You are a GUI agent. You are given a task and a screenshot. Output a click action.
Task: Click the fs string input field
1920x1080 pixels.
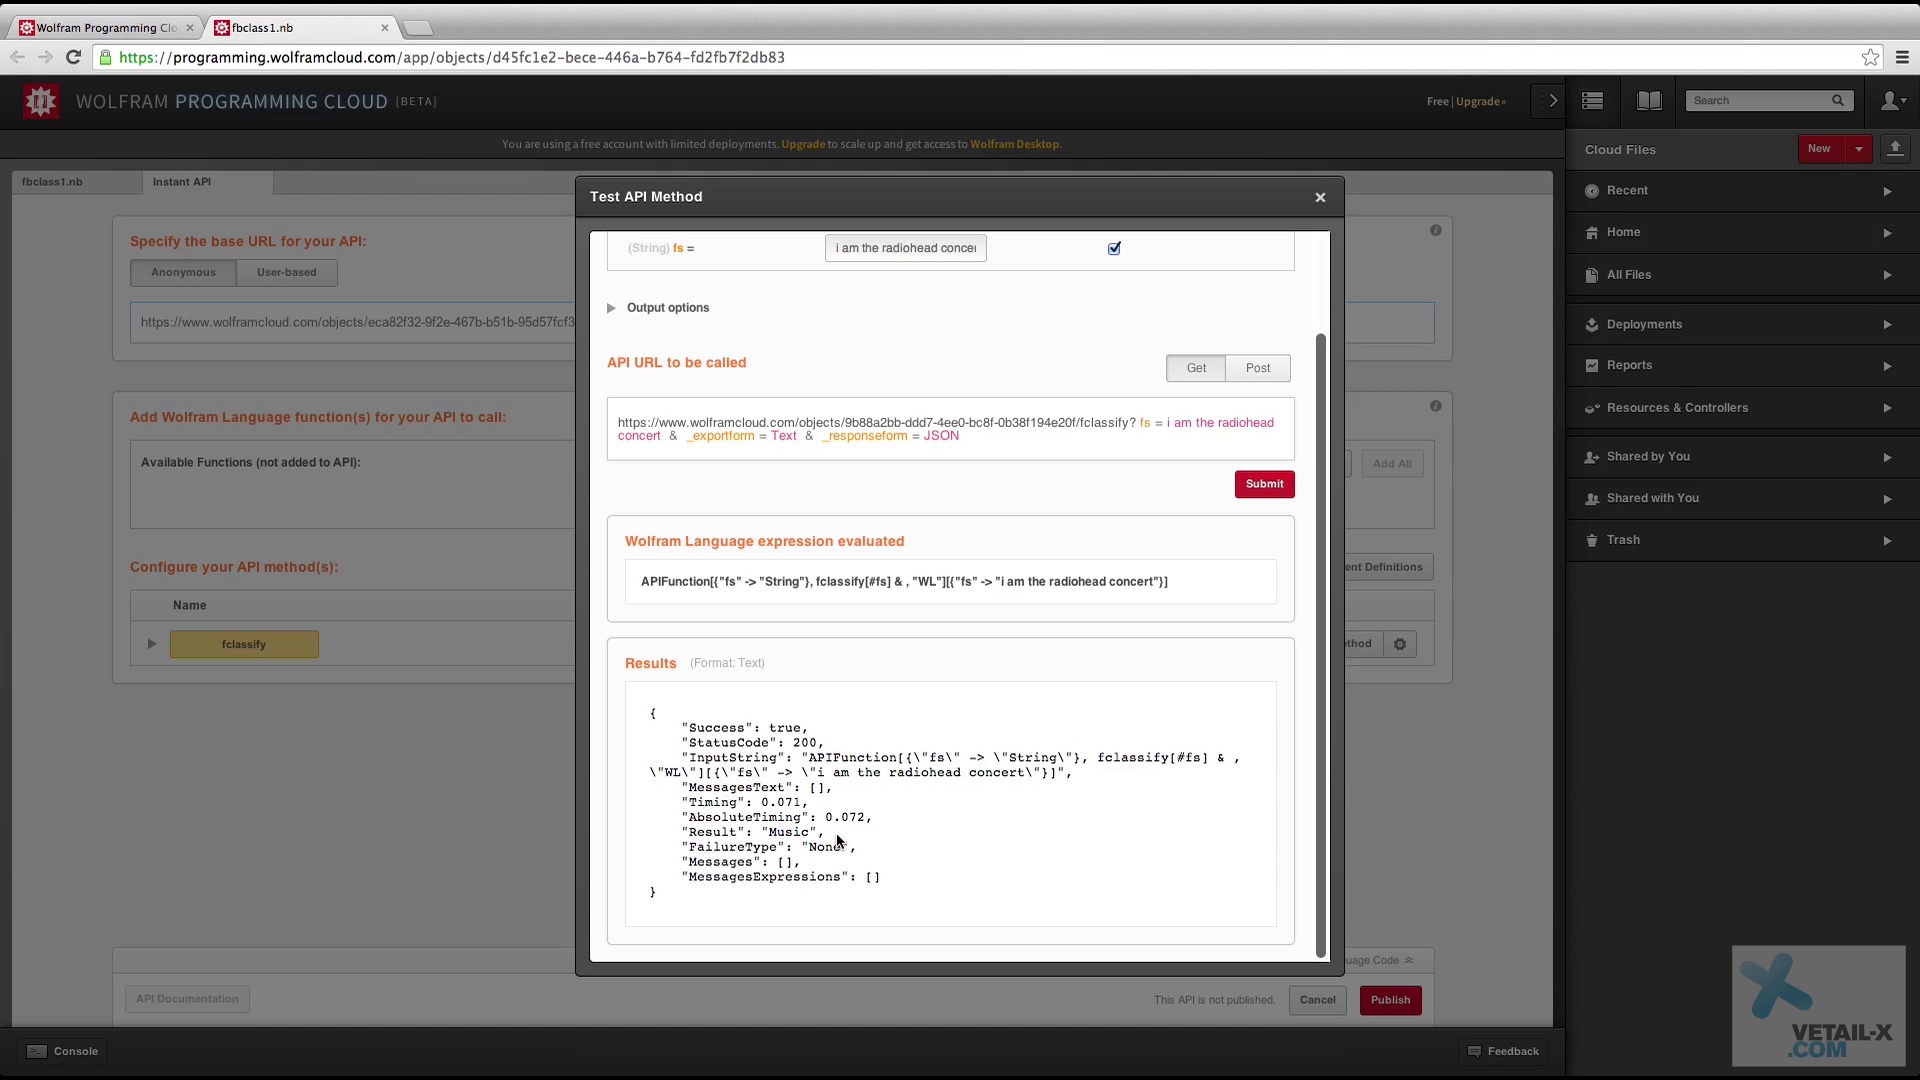pyautogui.click(x=905, y=249)
